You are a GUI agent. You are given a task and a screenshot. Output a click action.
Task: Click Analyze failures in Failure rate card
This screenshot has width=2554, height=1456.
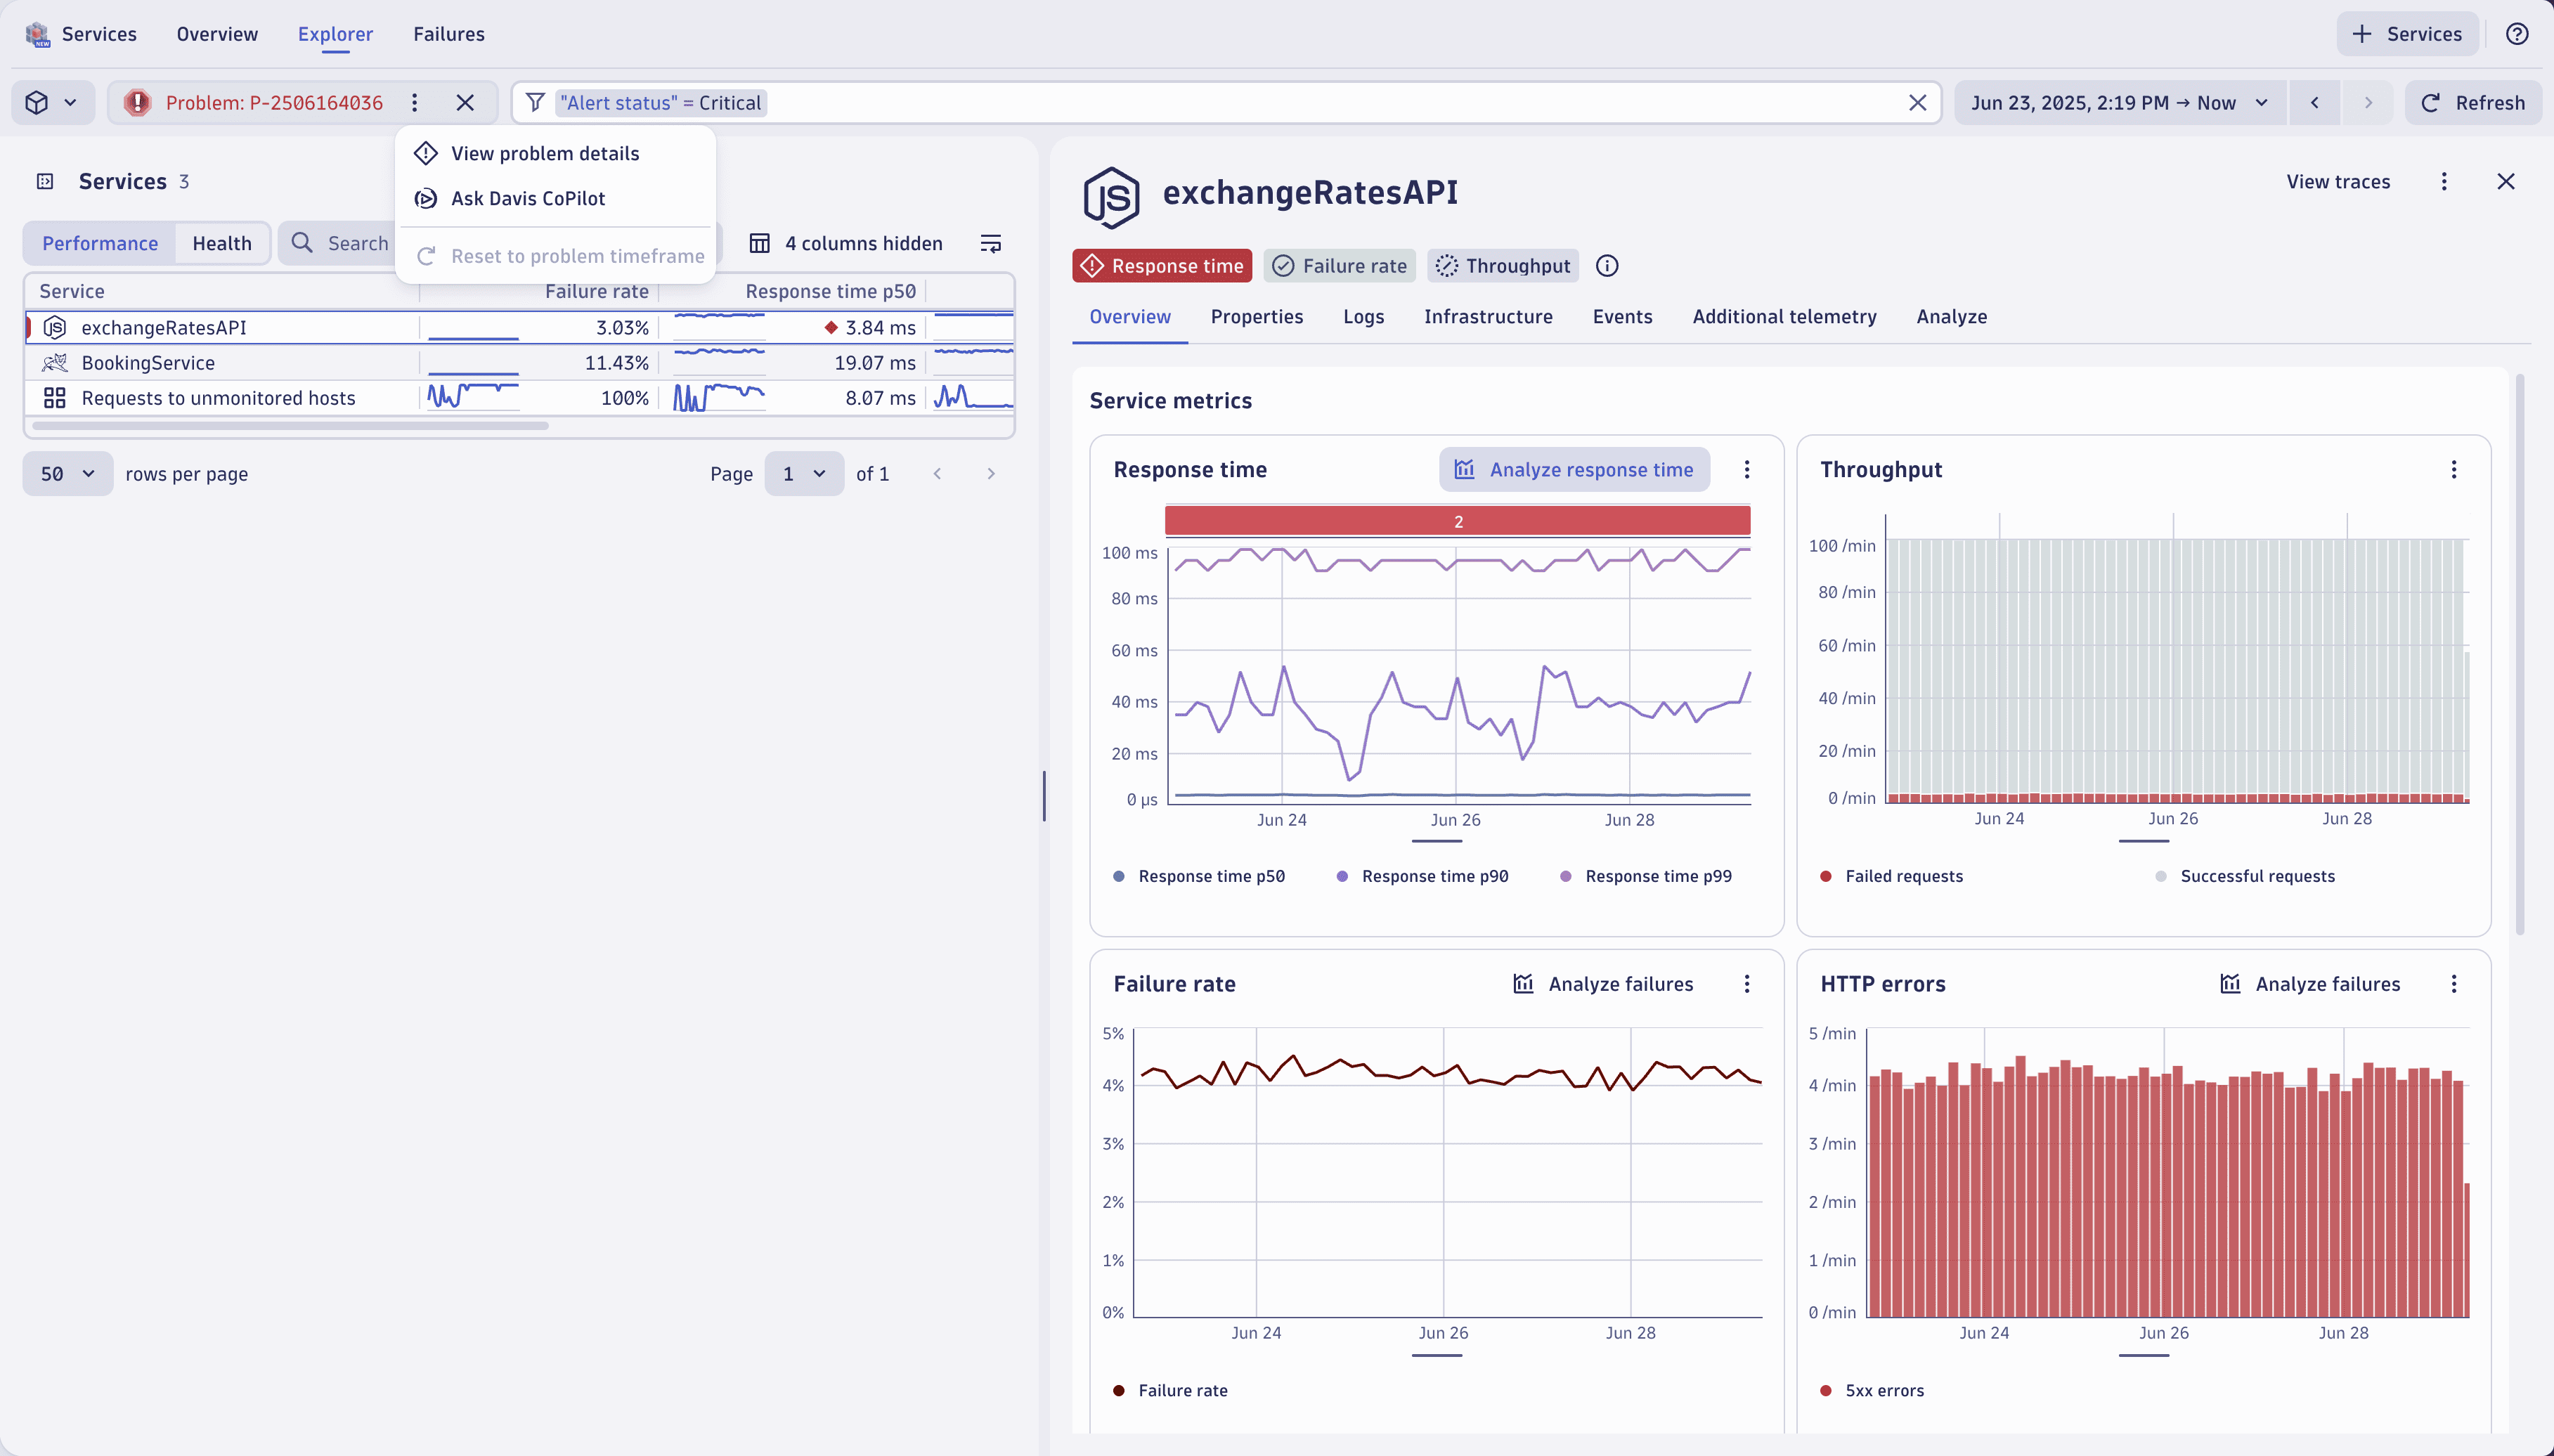[1603, 983]
